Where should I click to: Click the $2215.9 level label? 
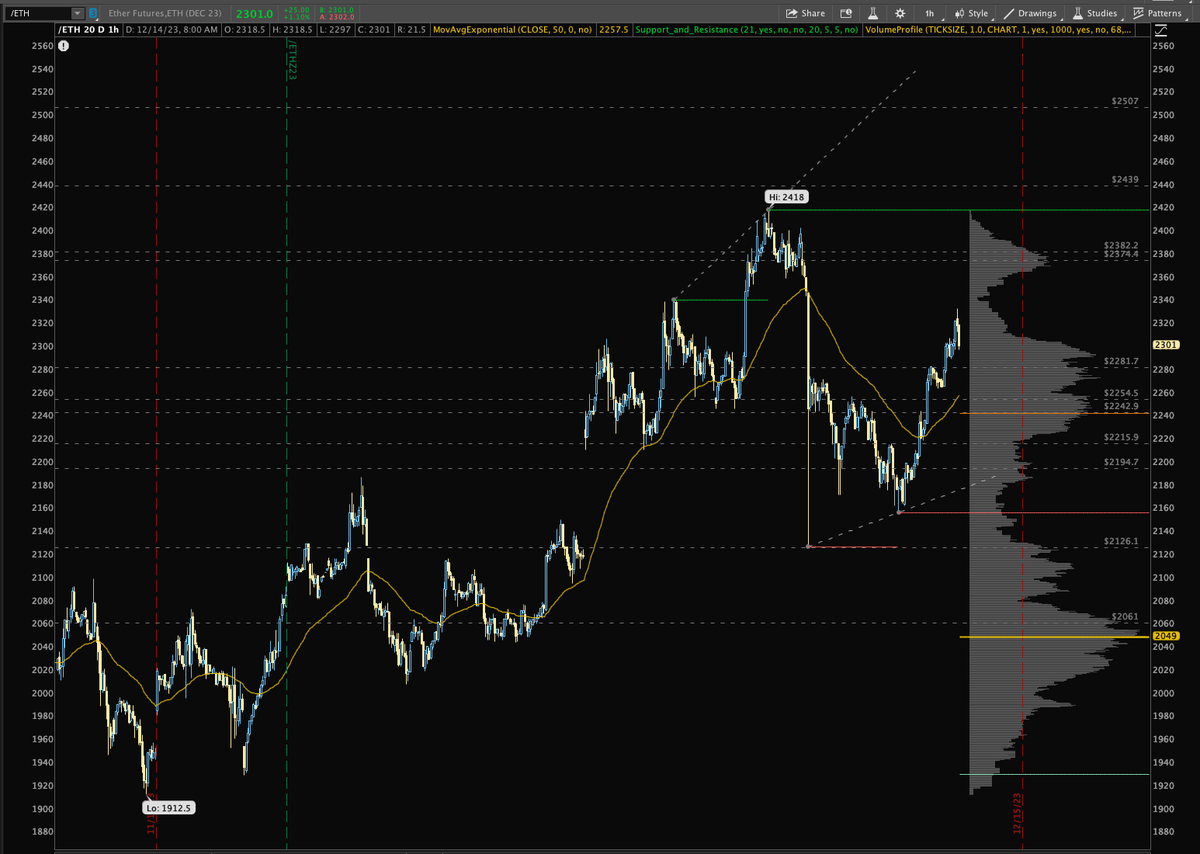pyautogui.click(x=1121, y=438)
